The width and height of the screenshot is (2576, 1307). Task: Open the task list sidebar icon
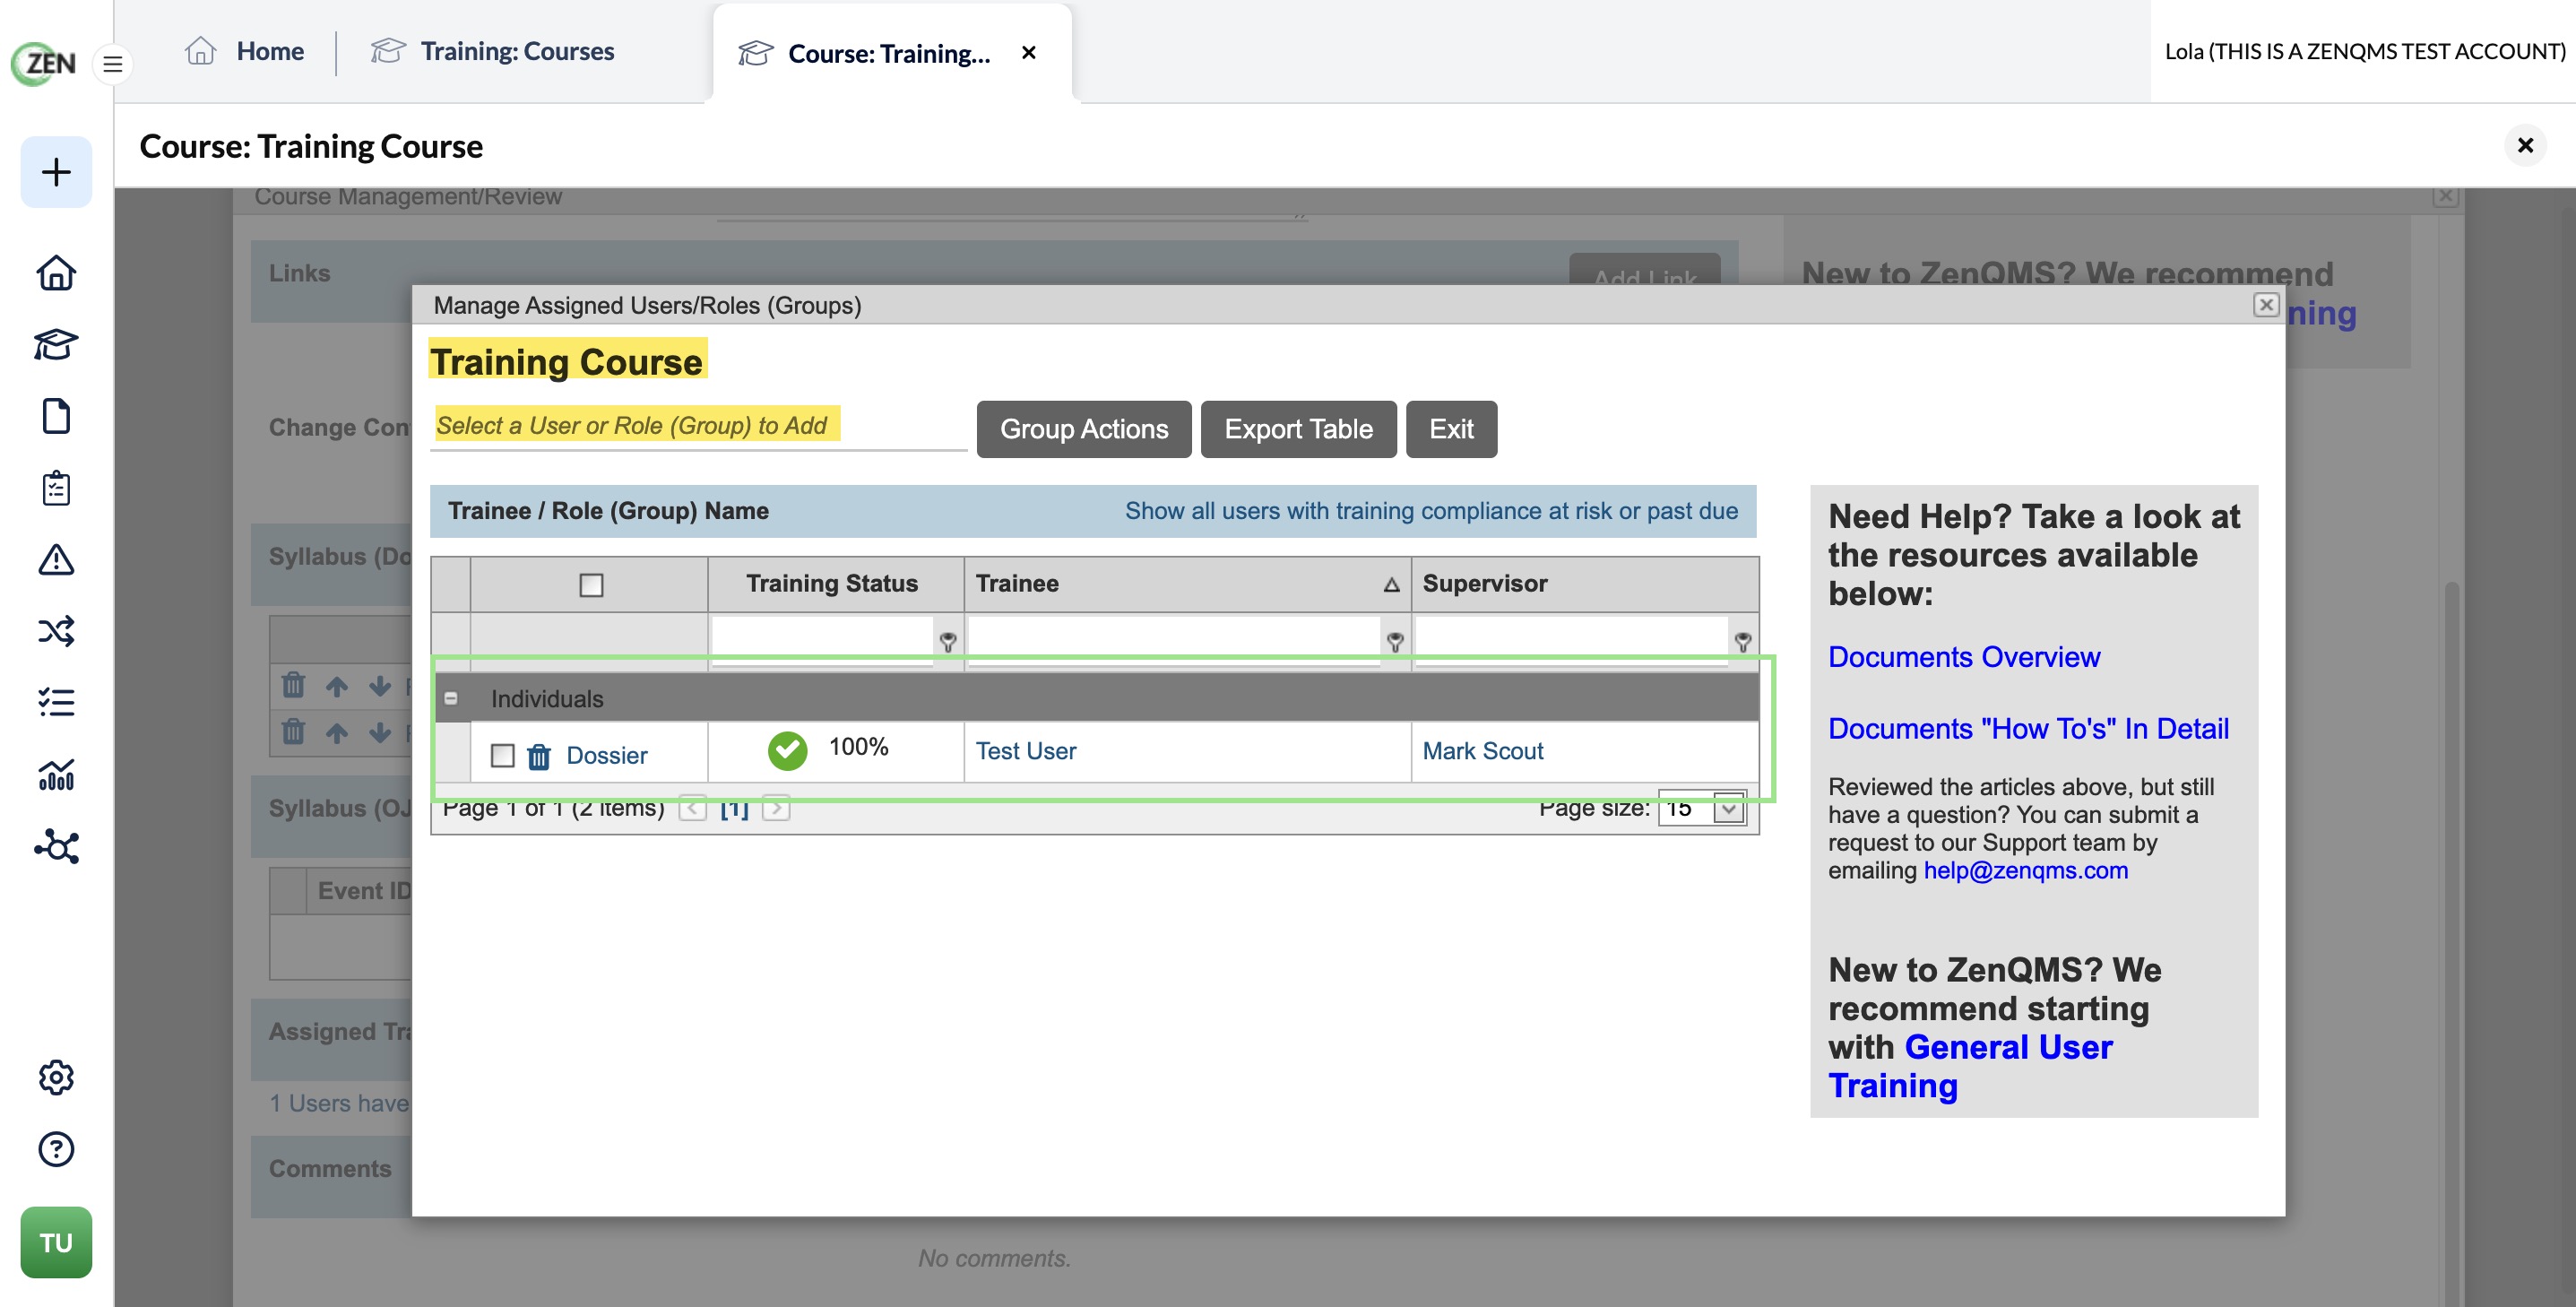[x=56, y=702]
